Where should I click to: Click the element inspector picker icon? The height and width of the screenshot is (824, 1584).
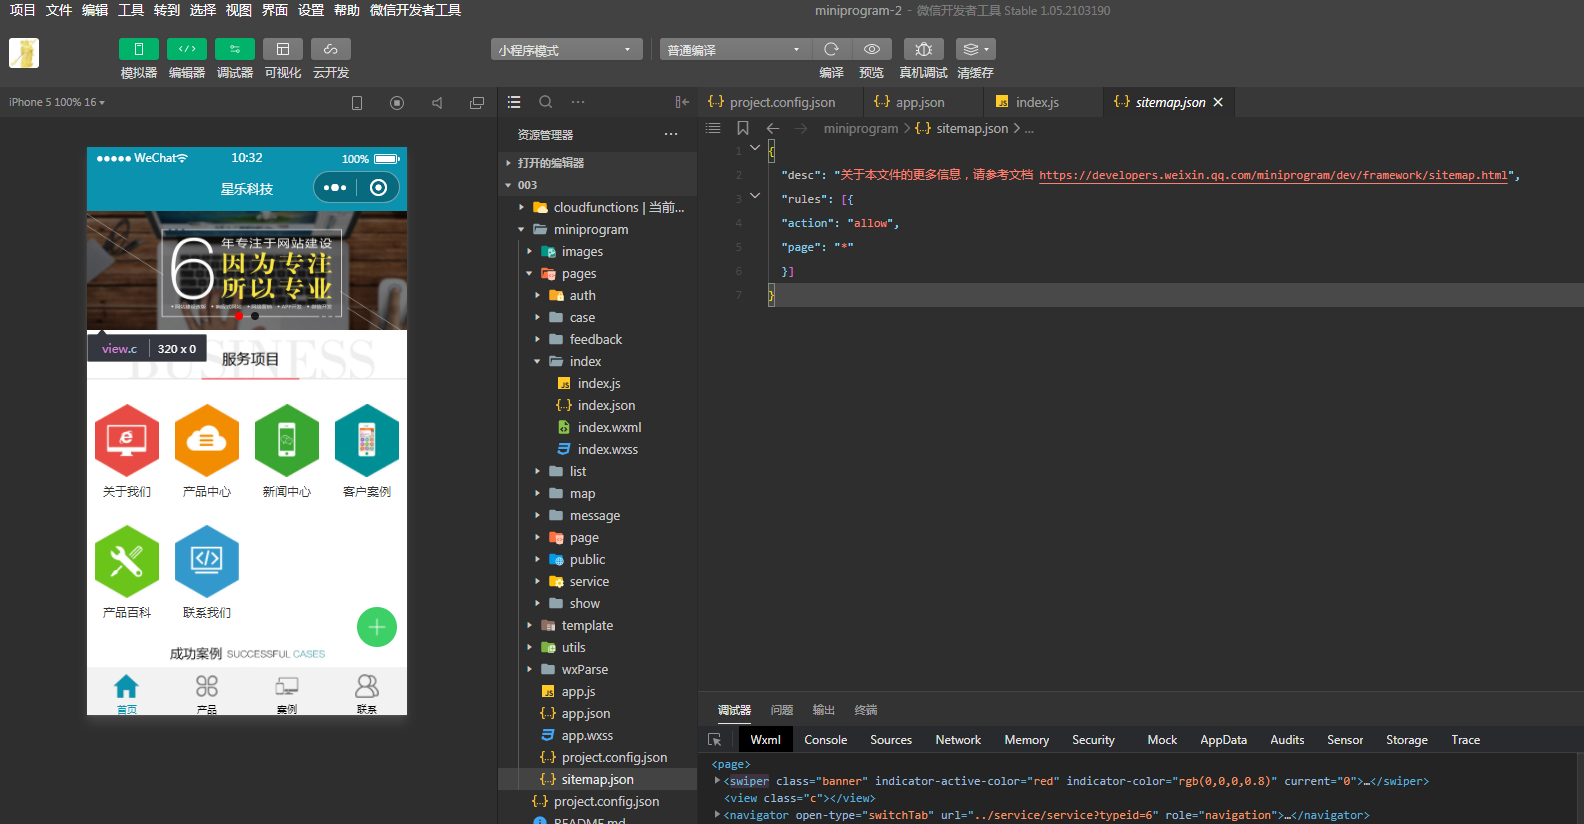pos(714,740)
